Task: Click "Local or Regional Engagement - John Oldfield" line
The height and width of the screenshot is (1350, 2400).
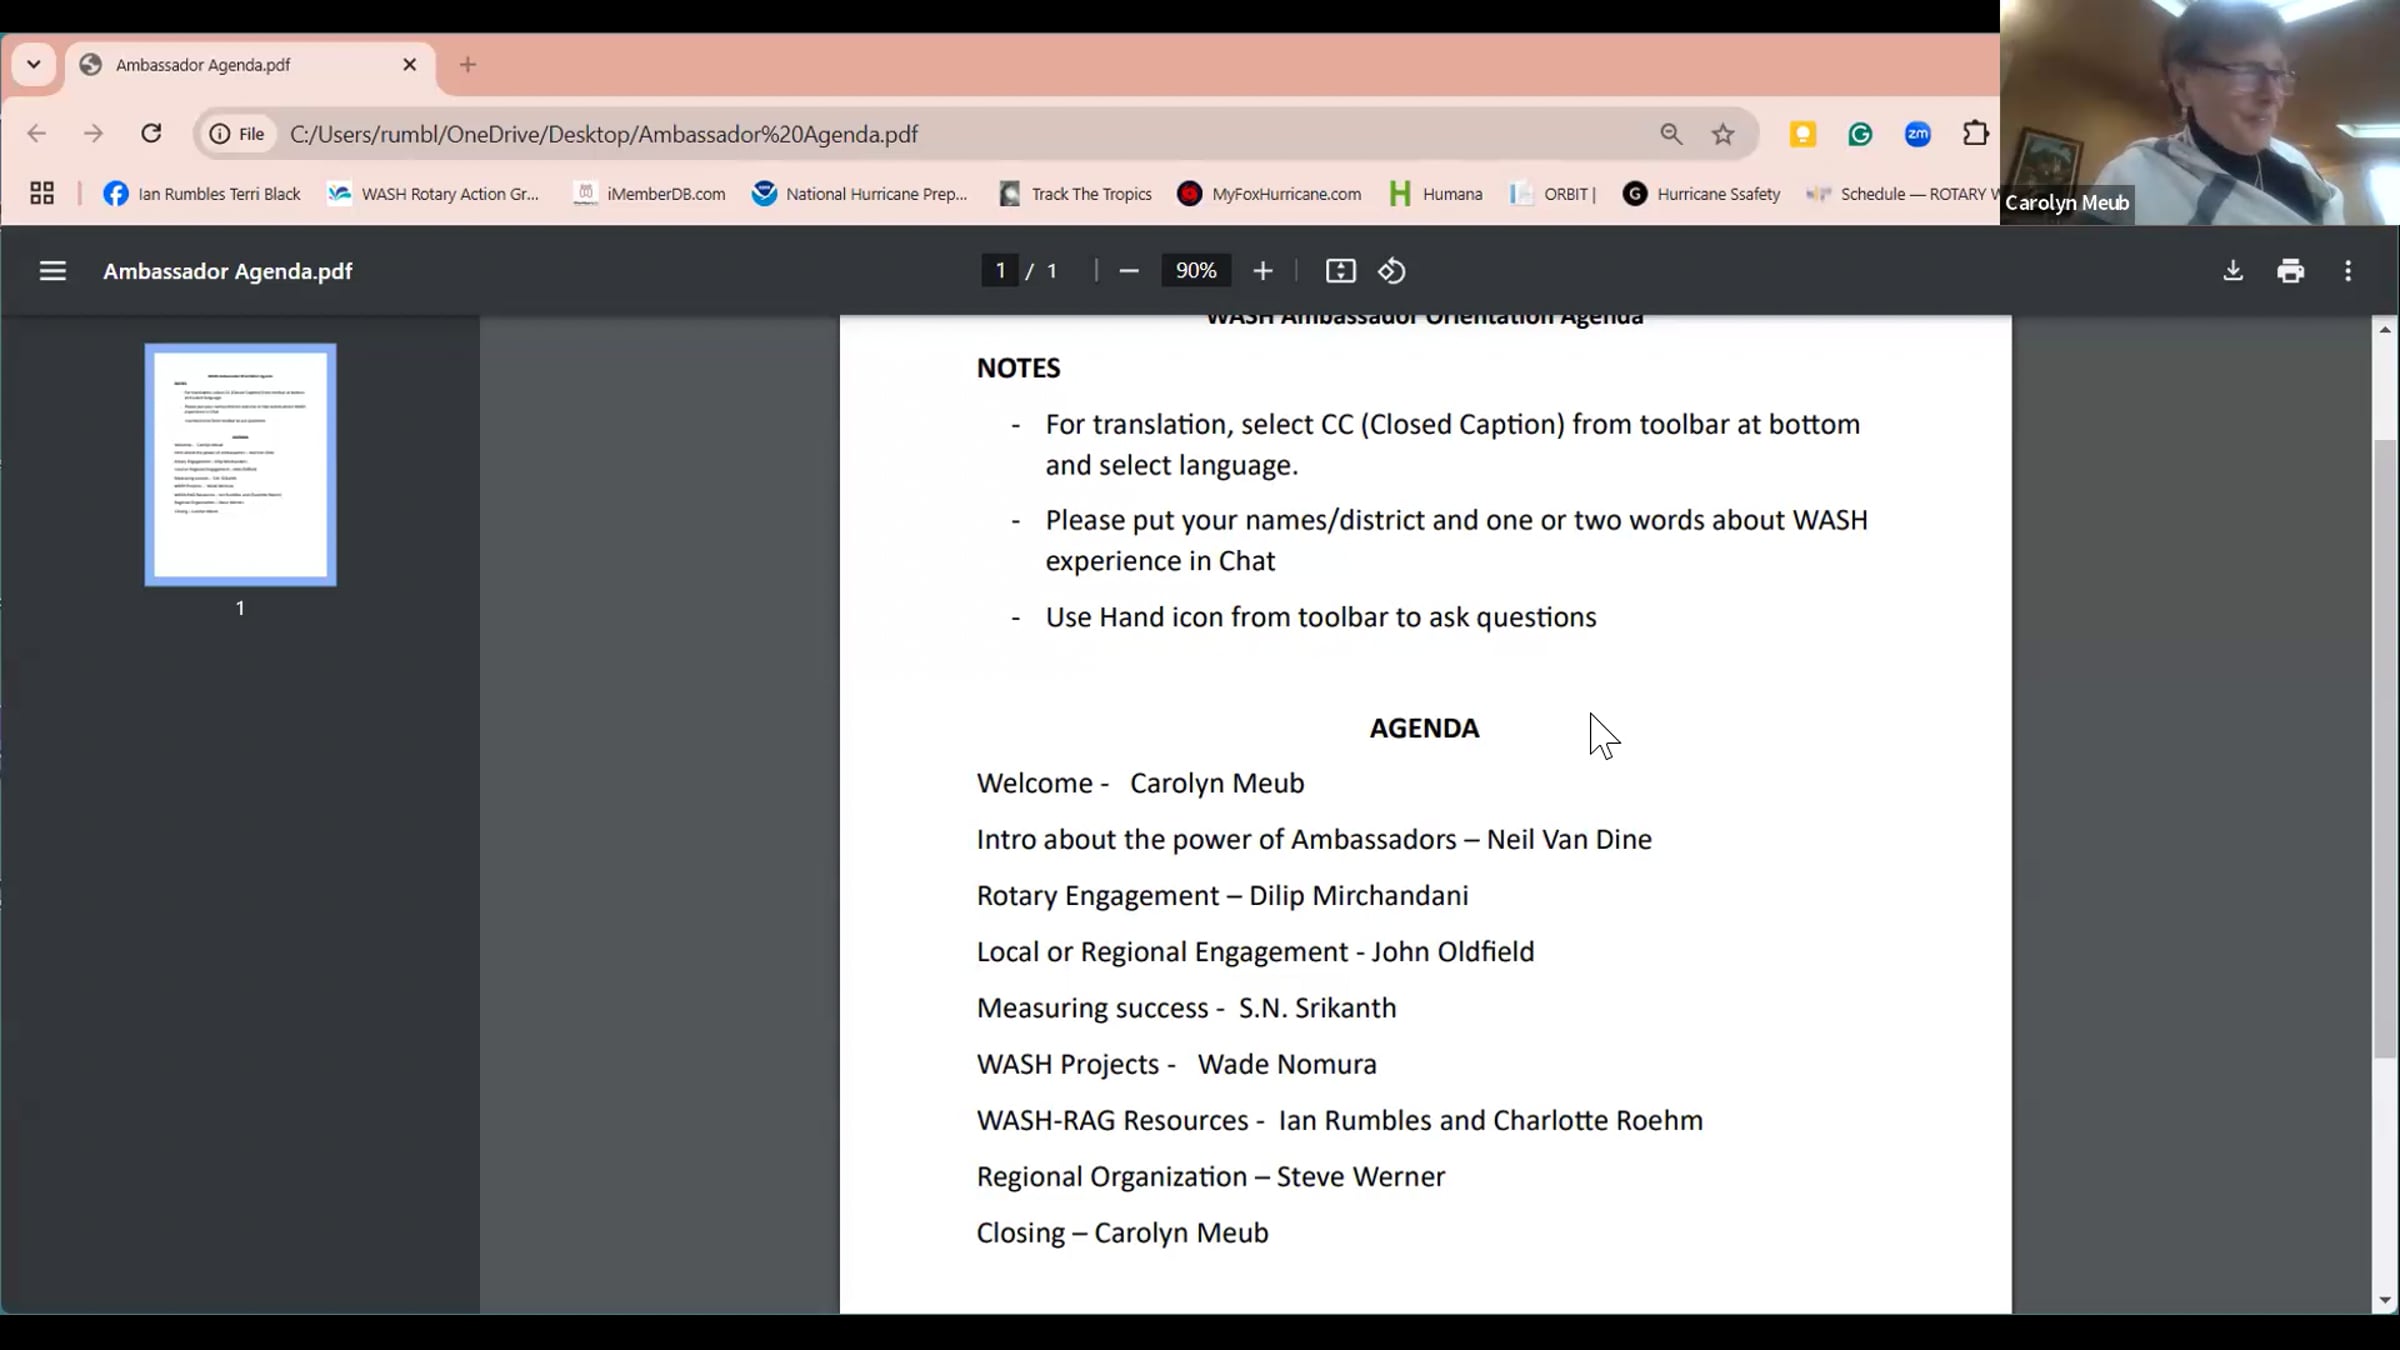Action: point(1255,952)
